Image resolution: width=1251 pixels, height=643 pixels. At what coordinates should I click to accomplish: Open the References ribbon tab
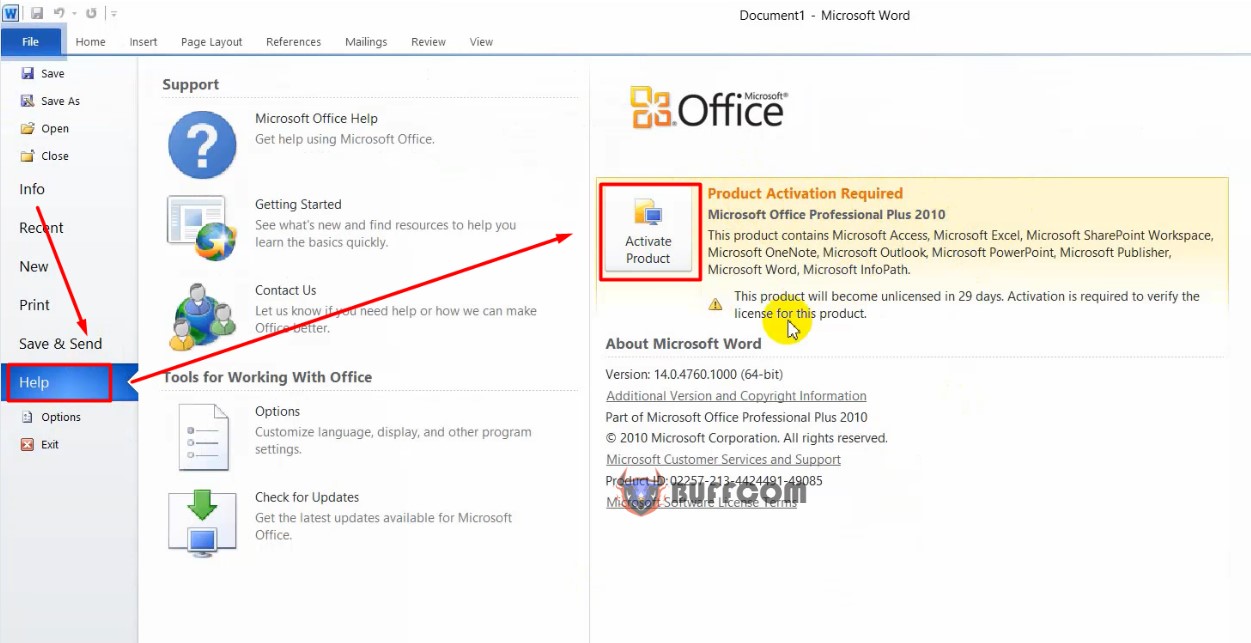point(294,42)
